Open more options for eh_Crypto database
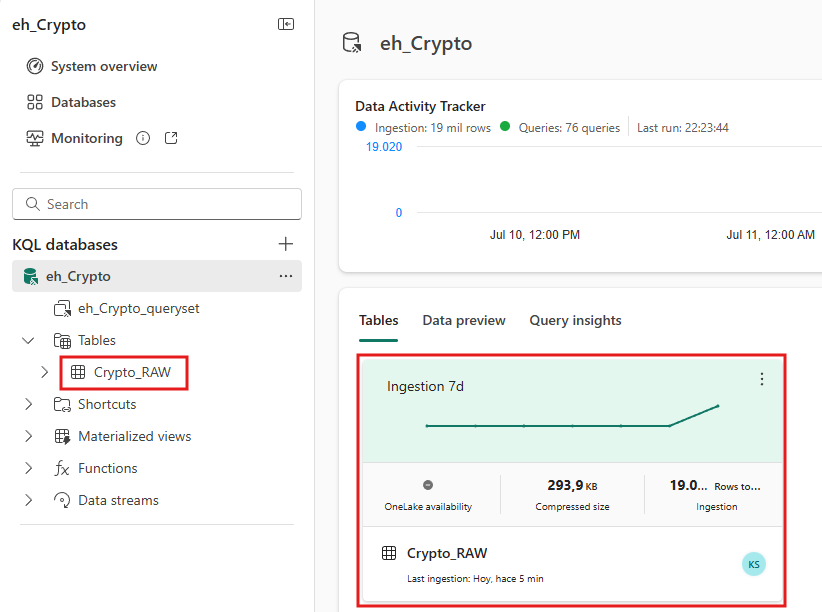This screenshot has width=822, height=612. click(286, 276)
